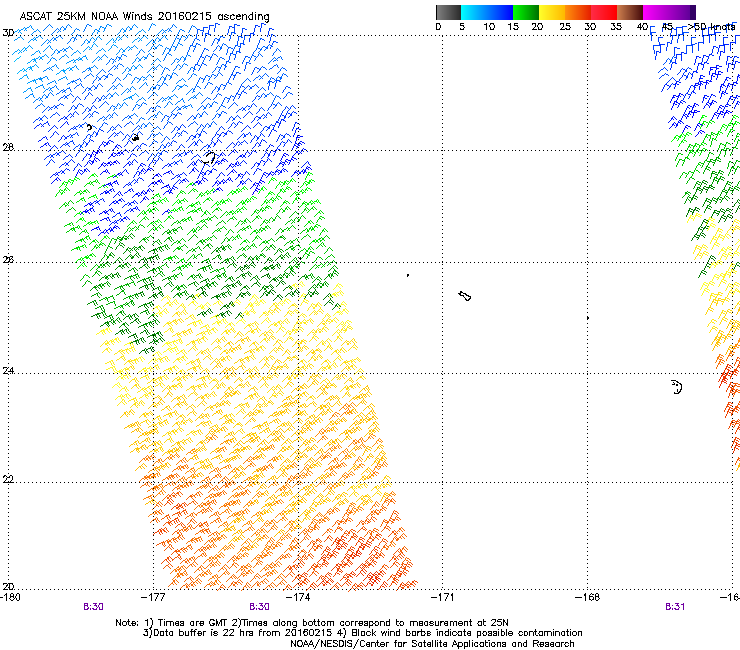740x650 pixels.
Task: Click the circular atoll outline near 28N inside blue barbs
Action: coord(208,158)
